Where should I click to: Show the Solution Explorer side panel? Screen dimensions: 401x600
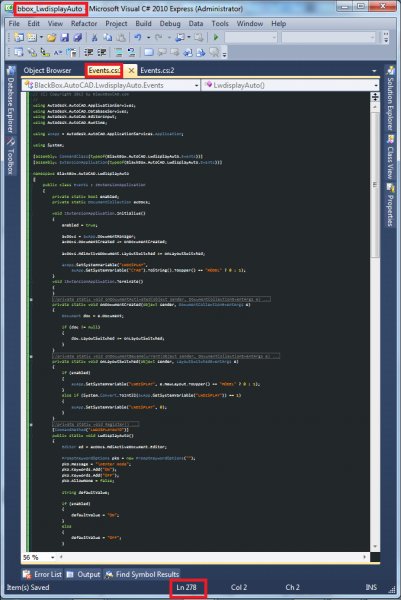point(390,99)
